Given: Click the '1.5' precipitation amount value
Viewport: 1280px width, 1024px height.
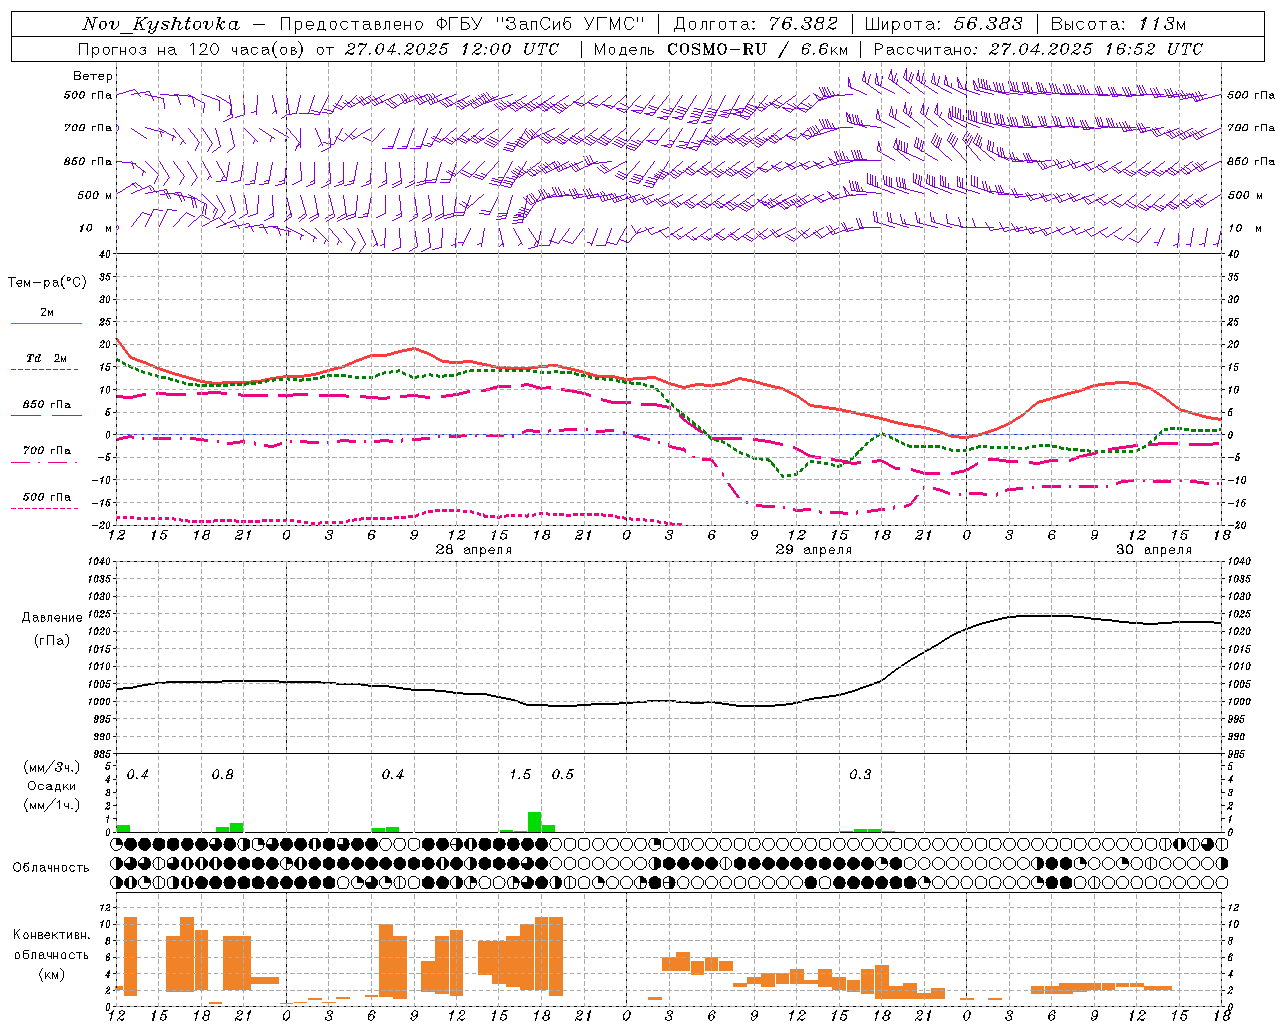Looking at the screenshot, I should (520, 775).
